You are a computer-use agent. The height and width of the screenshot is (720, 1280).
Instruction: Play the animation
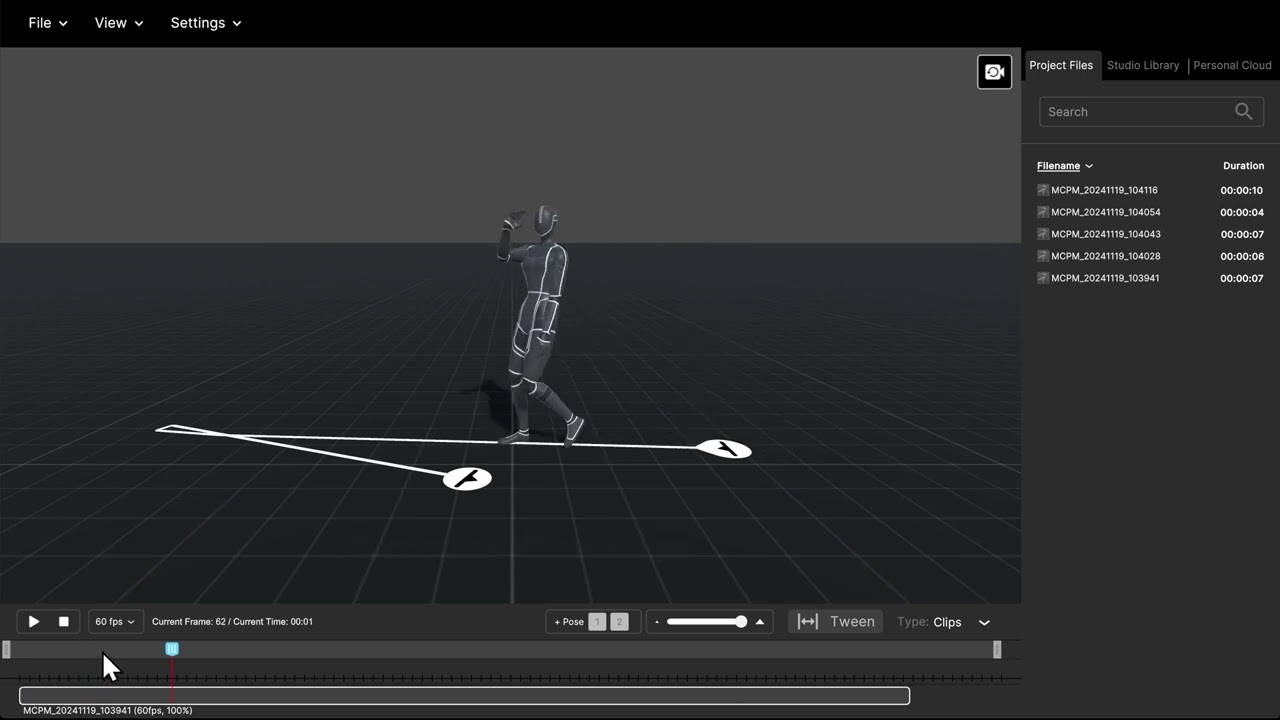click(34, 622)
